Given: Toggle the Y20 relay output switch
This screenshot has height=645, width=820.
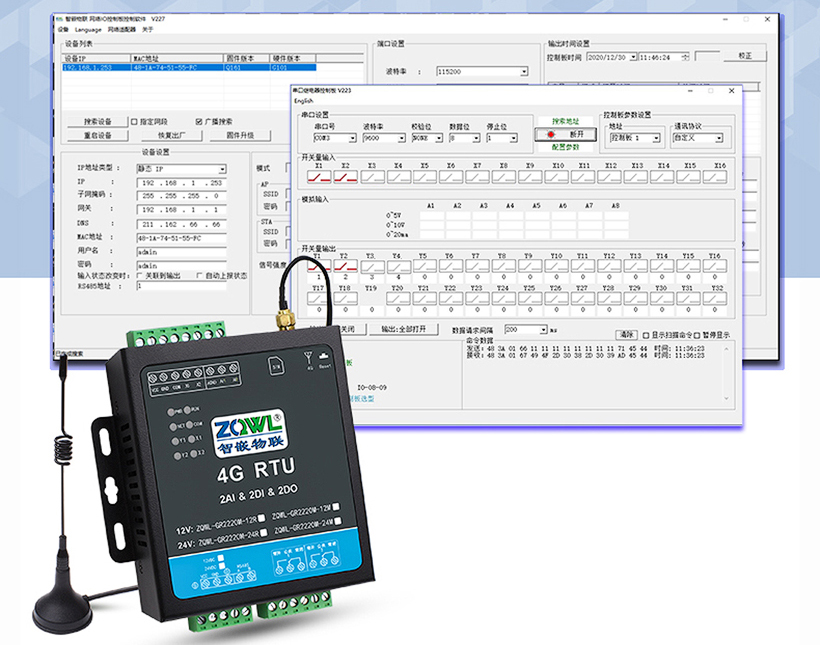Looking at the screenshot, I should click(397, 299).
